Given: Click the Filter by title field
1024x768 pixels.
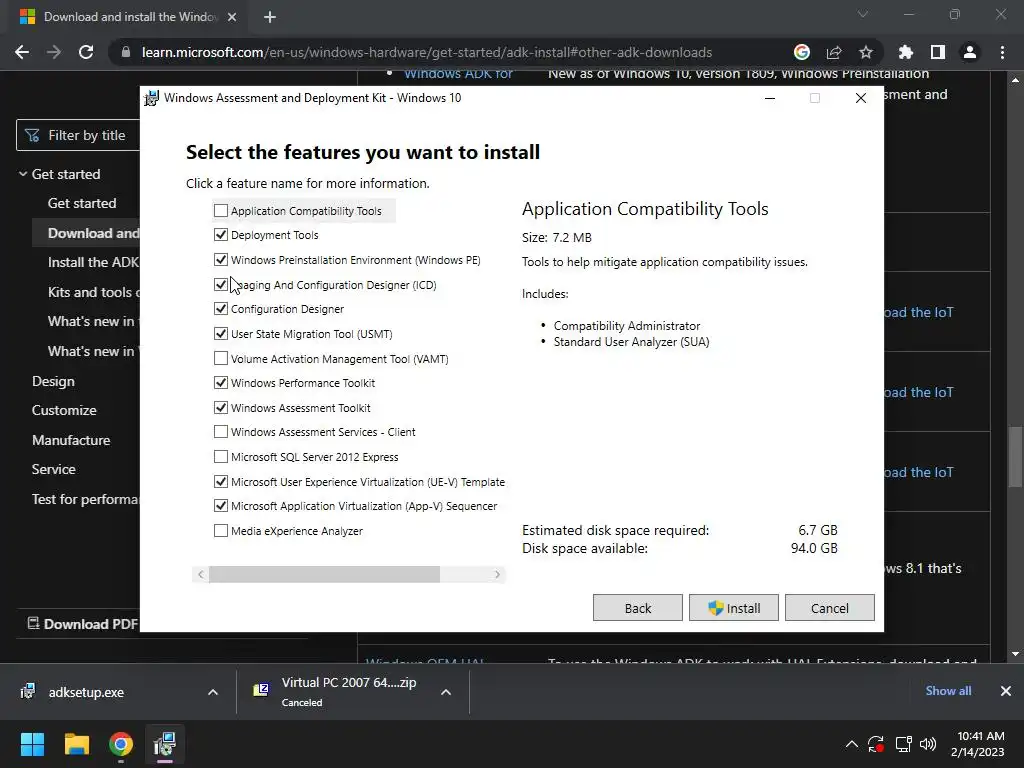Looking at the screenshot, I should [x=78, y=135].
